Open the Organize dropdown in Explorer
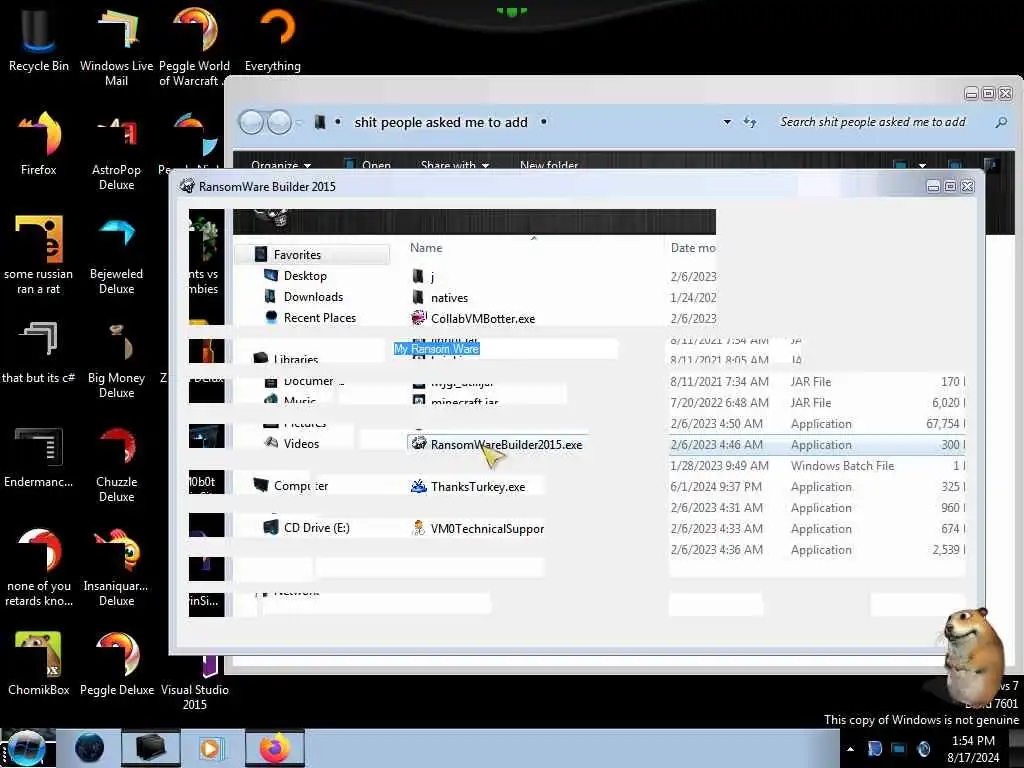The width and height of the screenshot is (1024, 768). click(281, 165)
